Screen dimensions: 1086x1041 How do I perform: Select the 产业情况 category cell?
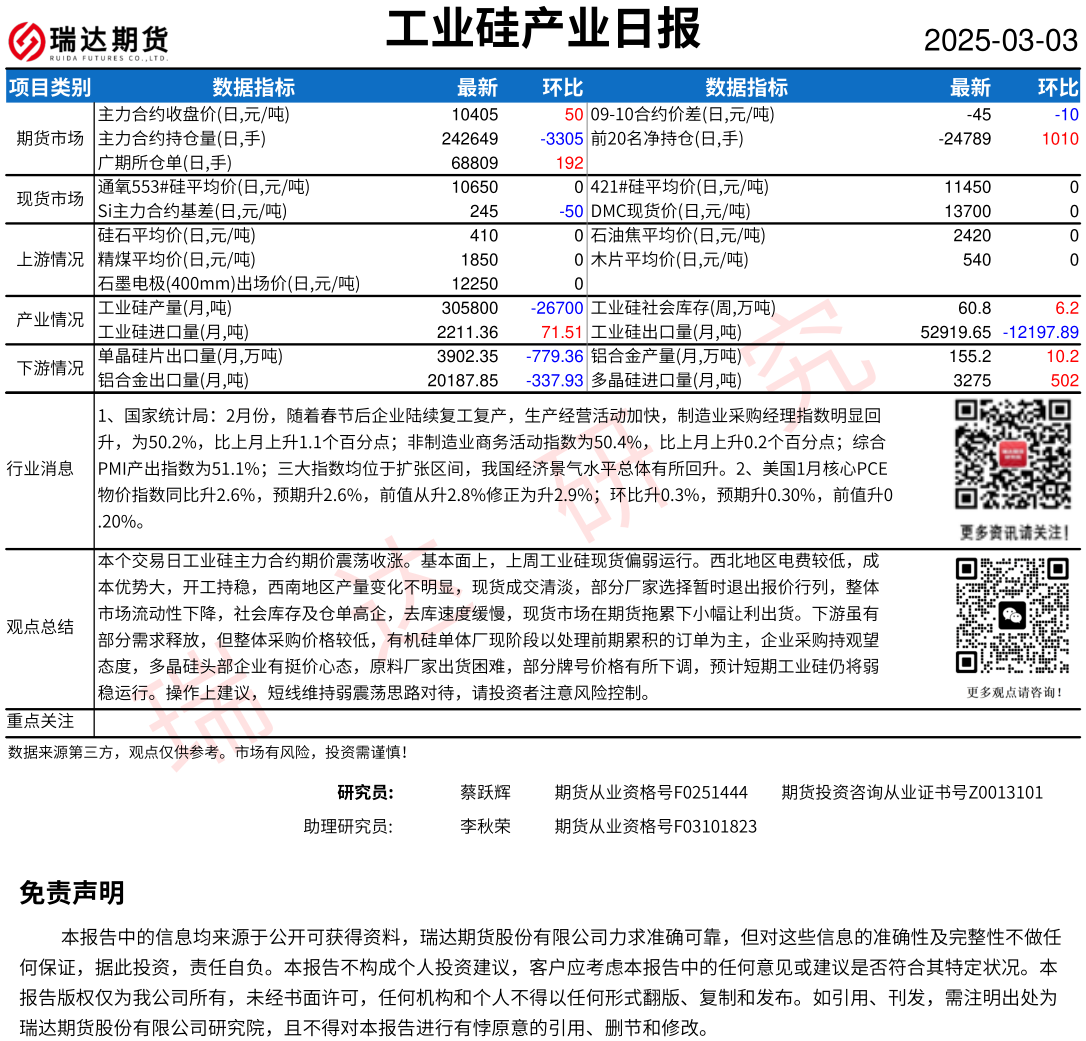50,320
